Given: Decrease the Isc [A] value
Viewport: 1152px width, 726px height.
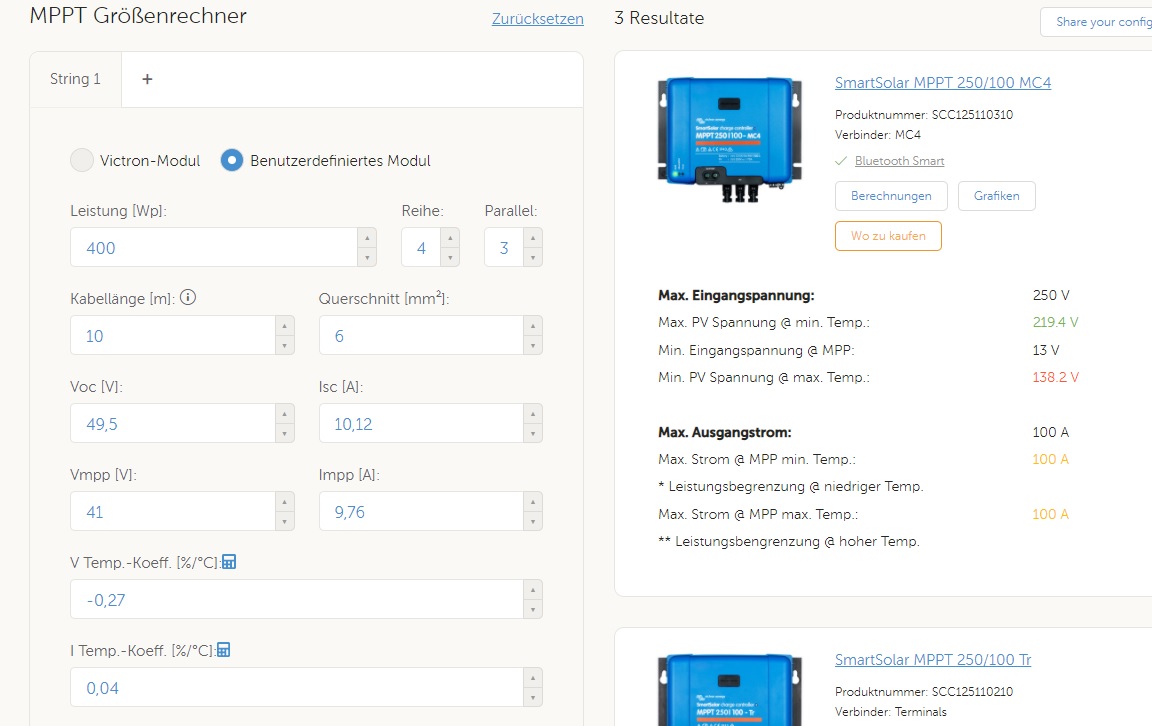Looking at the screenshot, I should tap(533, 434).
